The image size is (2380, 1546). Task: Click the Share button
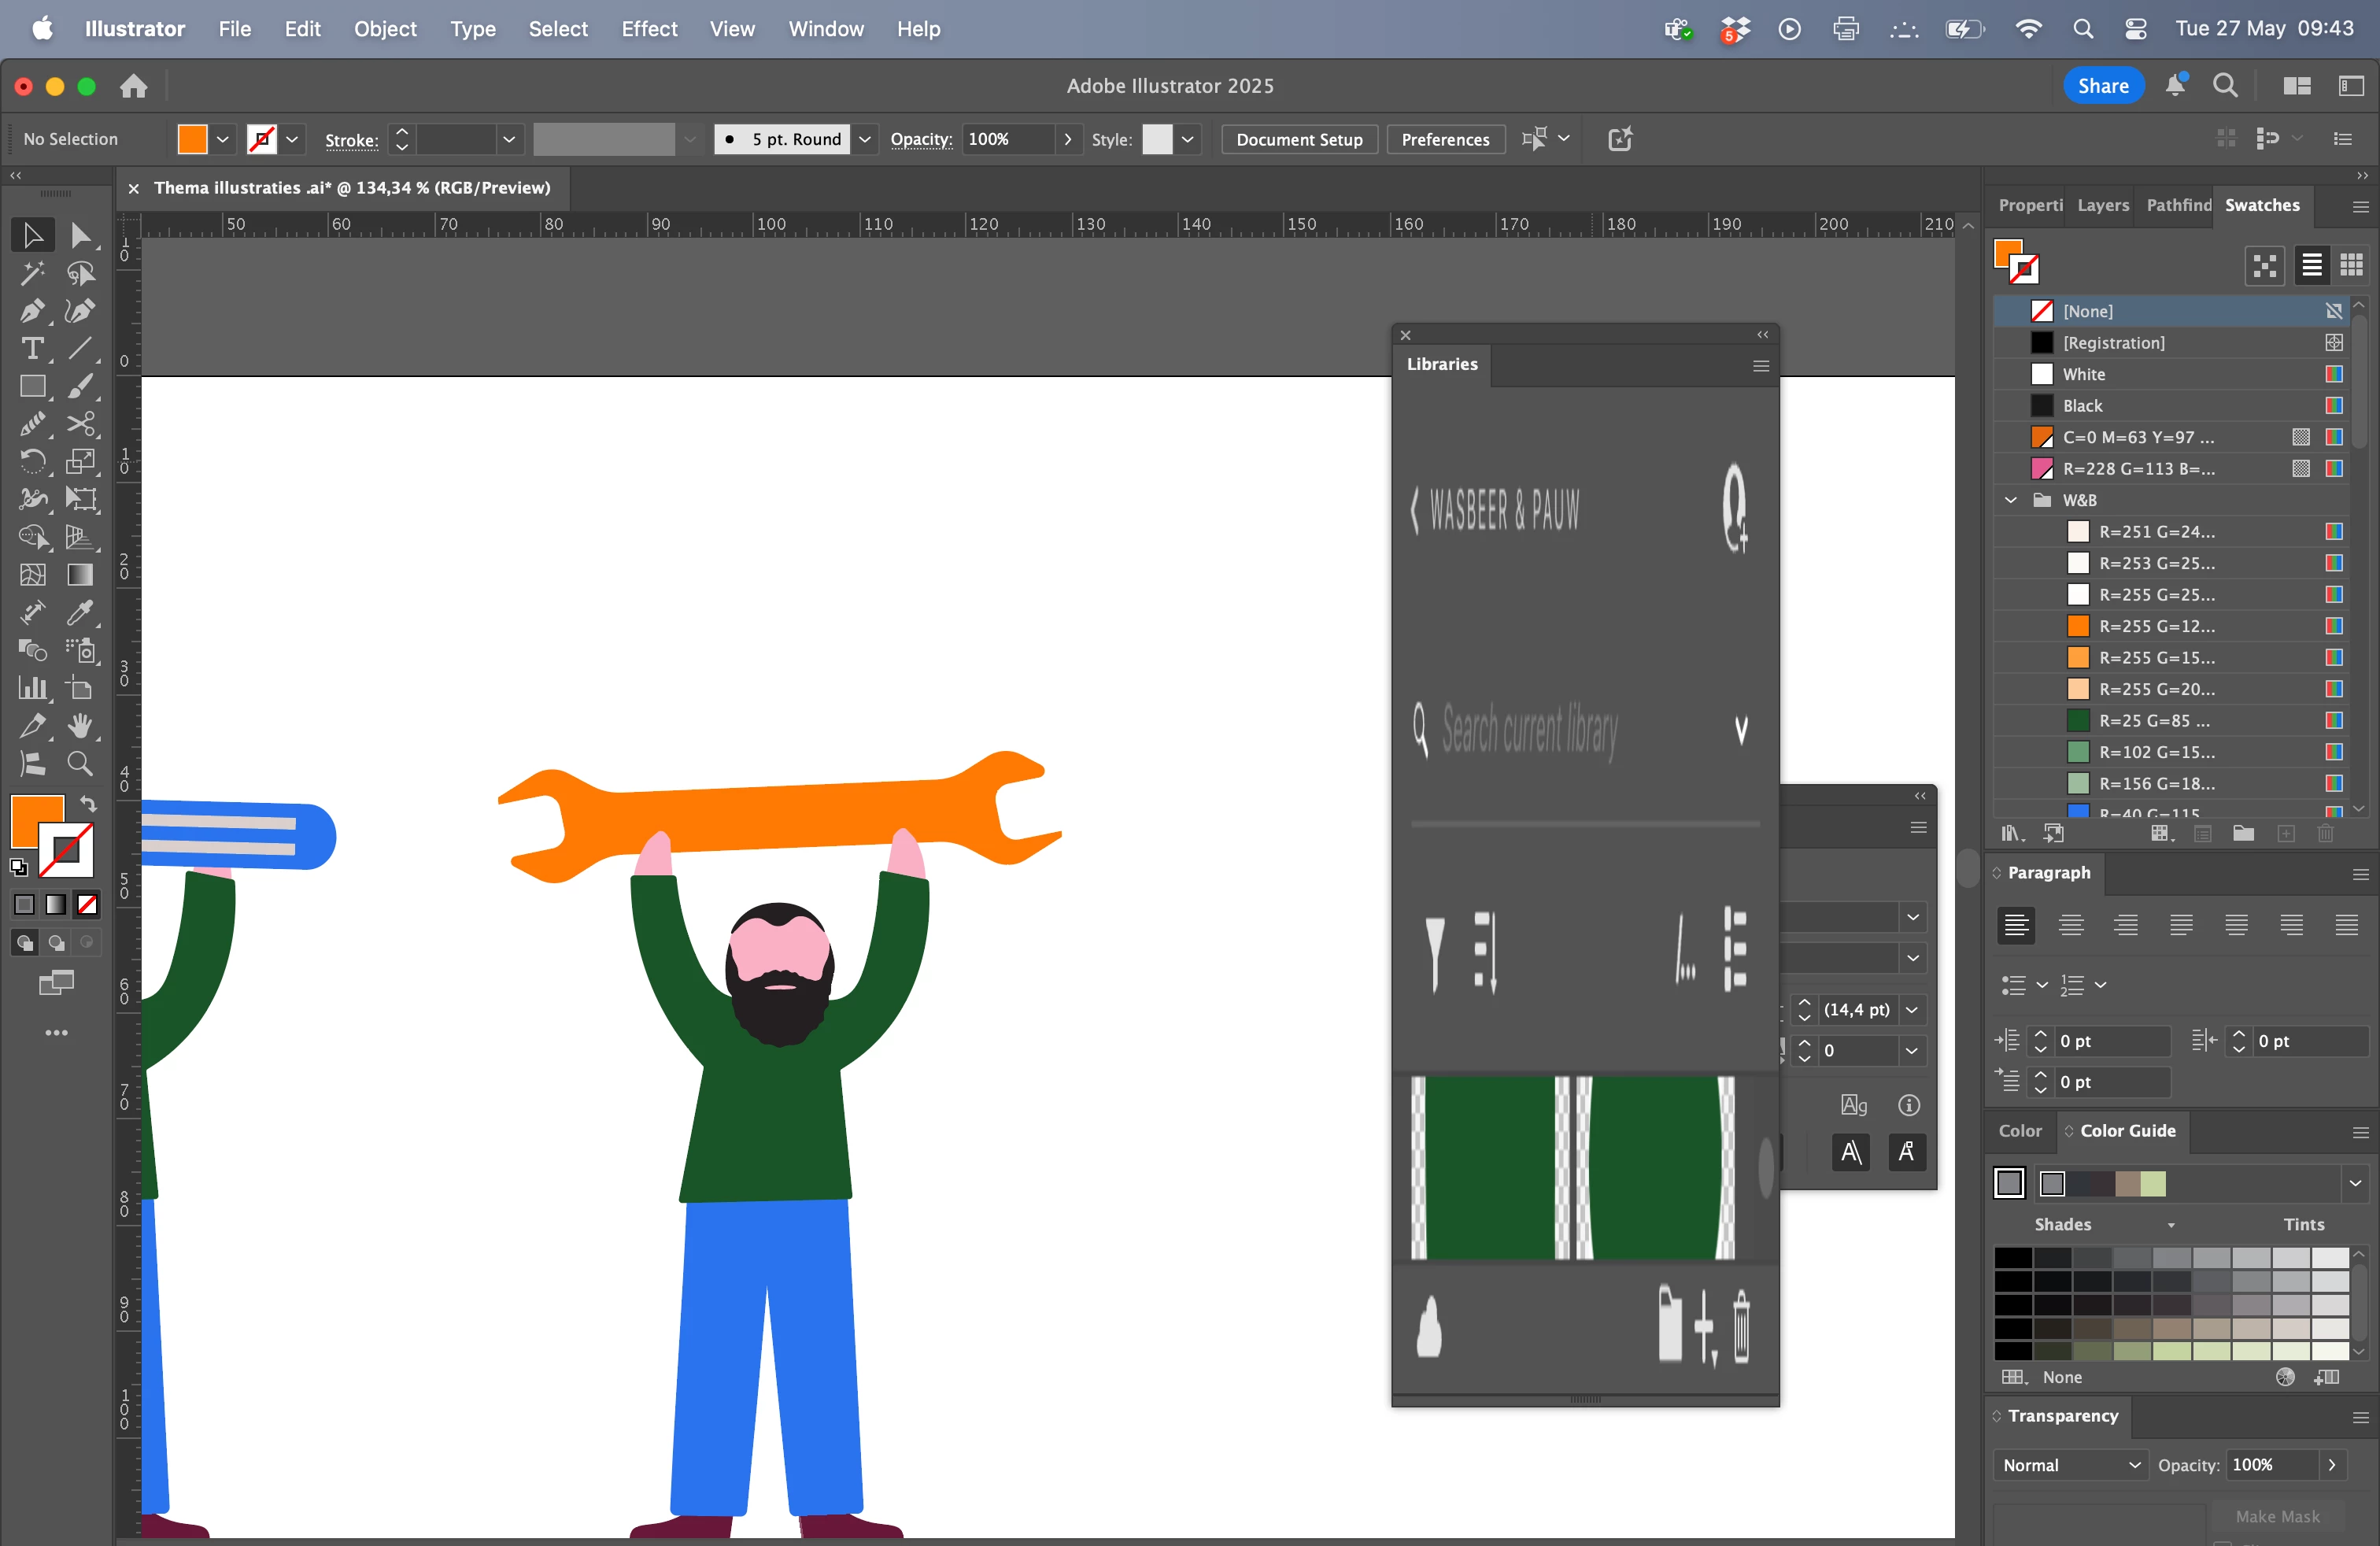2102,86
